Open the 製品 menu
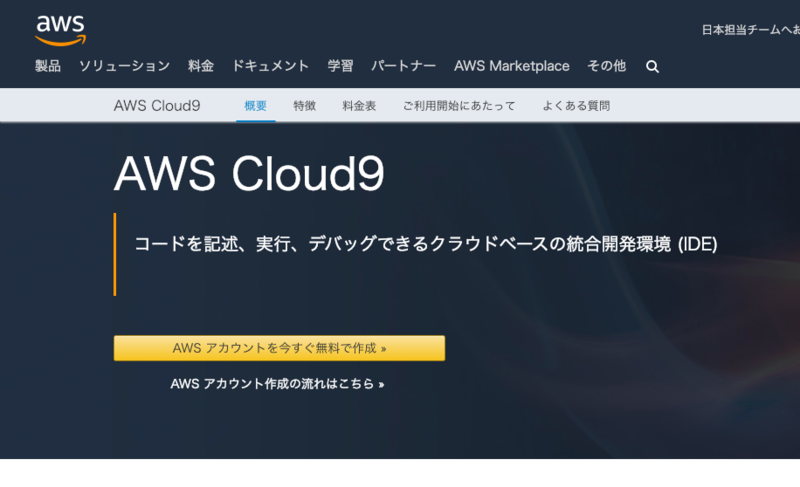800x487 pixels. pos(47,66)
